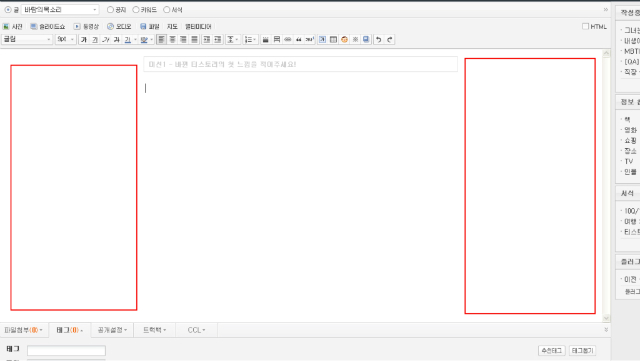The width and height of the screenshot is (640, 361).
Task: Insert a video with 동영상
Action: click(x=86, y=27)
